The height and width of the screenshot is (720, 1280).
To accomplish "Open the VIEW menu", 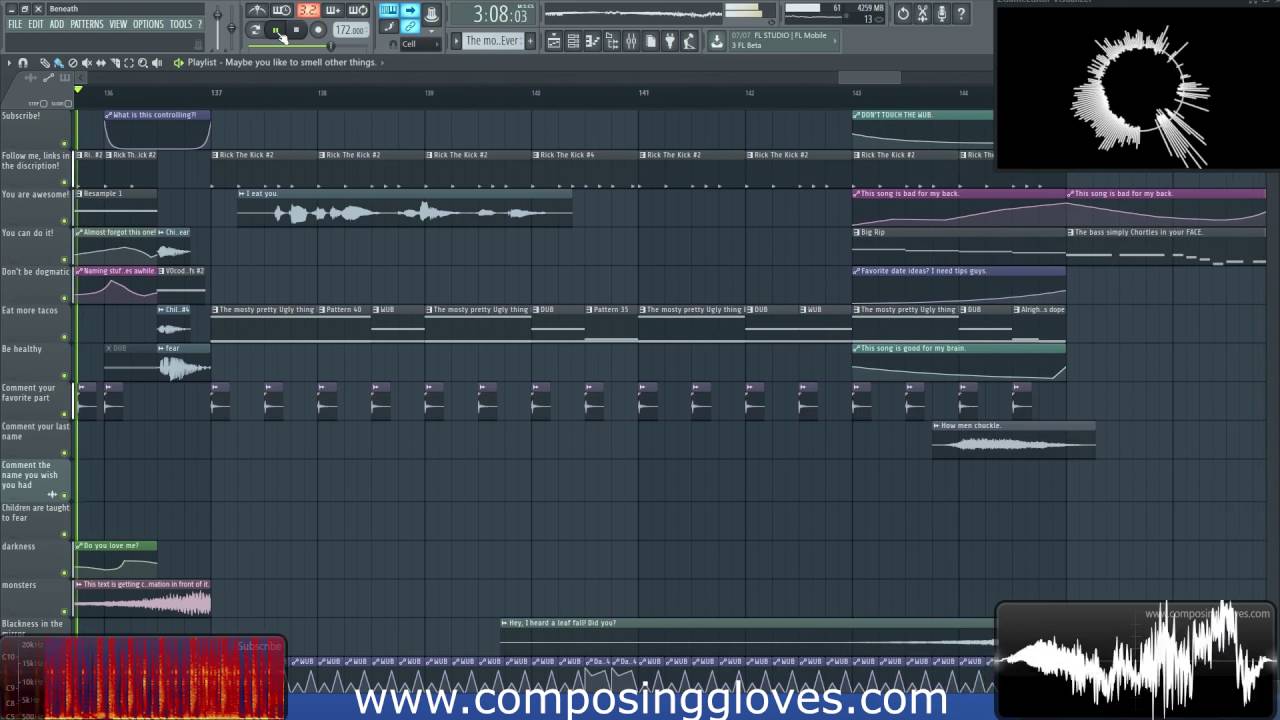I will point(118,24).
